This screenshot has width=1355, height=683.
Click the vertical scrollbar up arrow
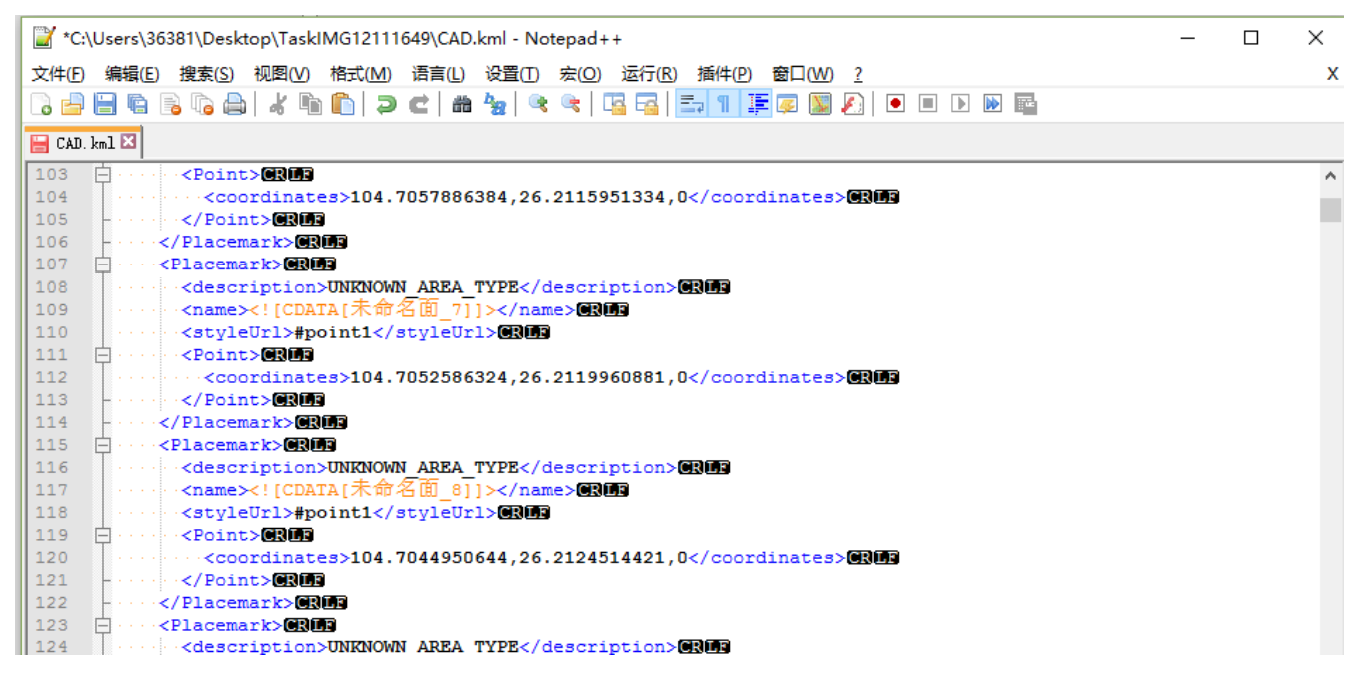point(1330,176)
